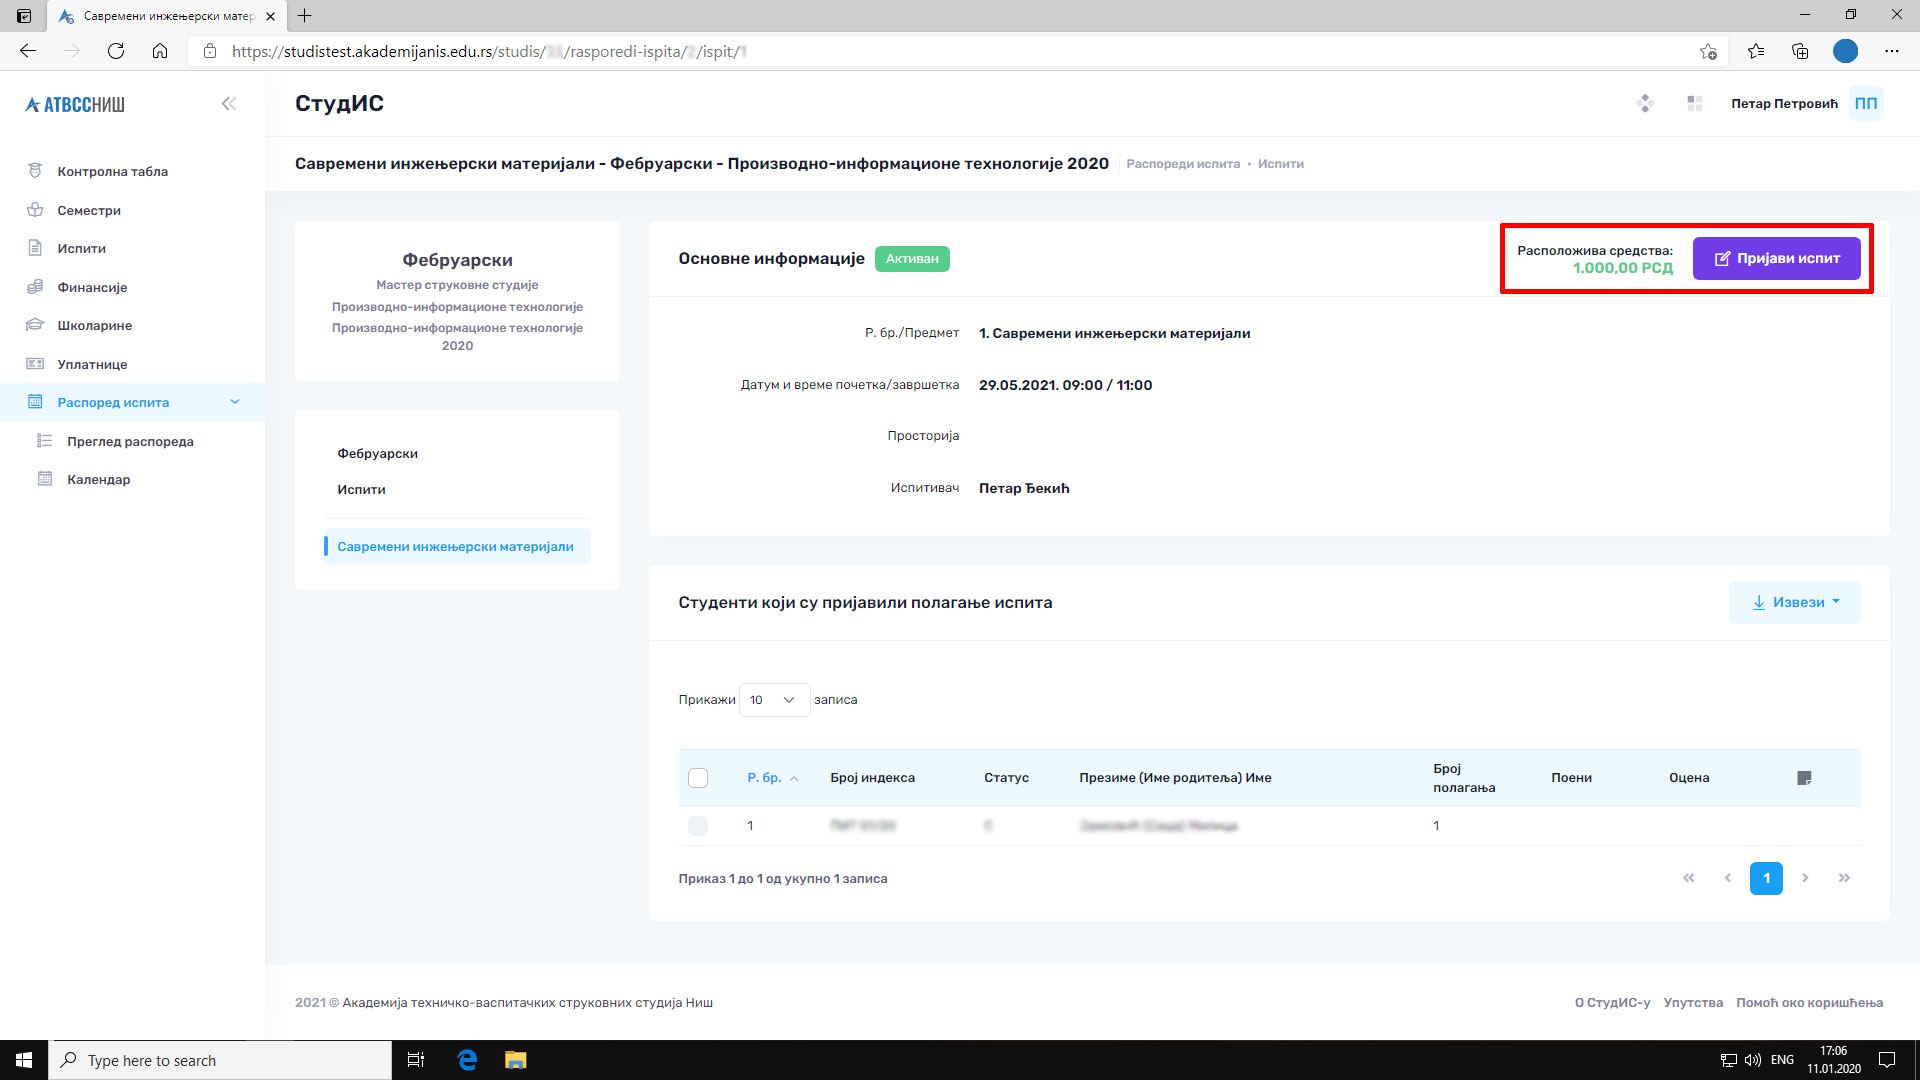Image resolution: width=1920 pixels, height=1080 pixels.
Task: Select Савремени инжењерски материјали side link
Action: coord(455,547)
